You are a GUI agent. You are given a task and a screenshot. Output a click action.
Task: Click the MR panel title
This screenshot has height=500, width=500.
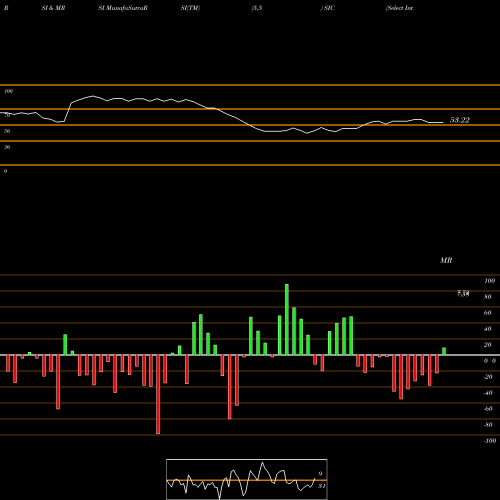[446, 260]
